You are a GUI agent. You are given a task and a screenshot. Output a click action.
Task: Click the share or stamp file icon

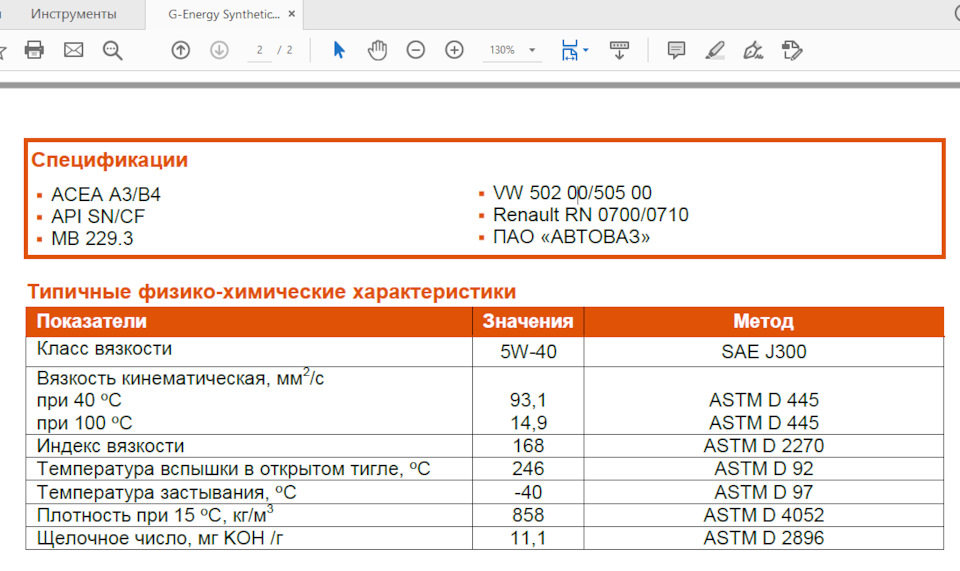[x=792, y=50]
